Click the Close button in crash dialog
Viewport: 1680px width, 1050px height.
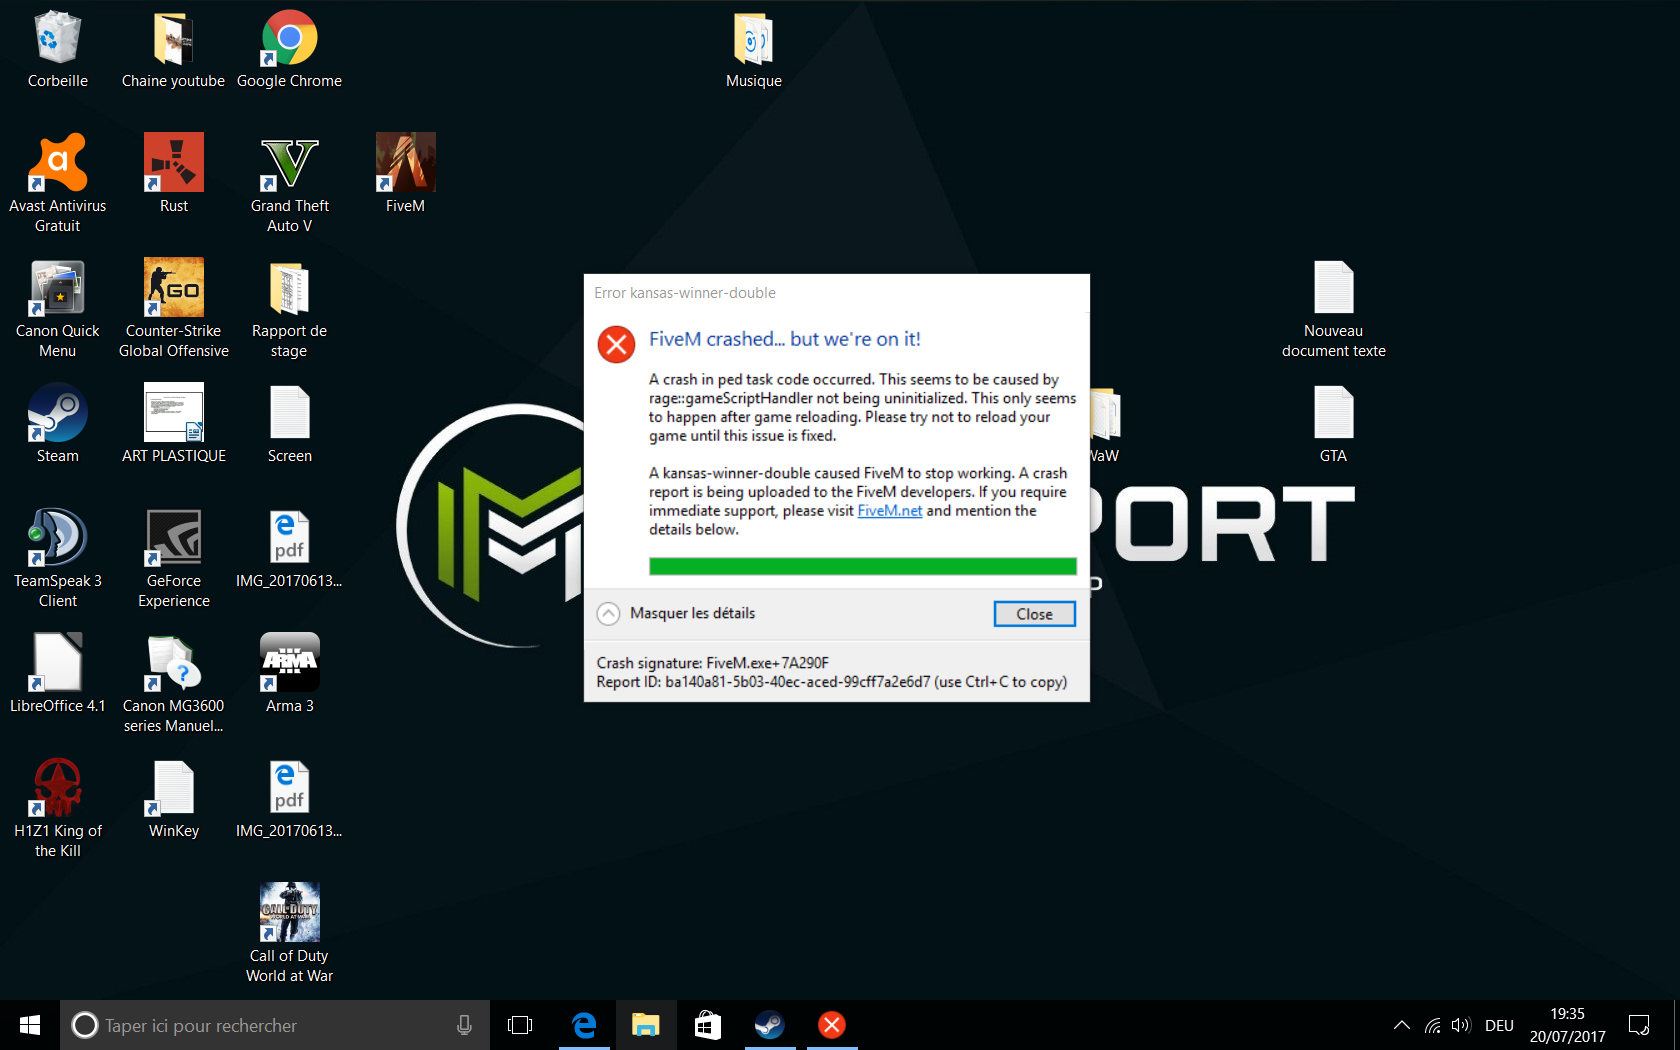[x=1034, y=614]
